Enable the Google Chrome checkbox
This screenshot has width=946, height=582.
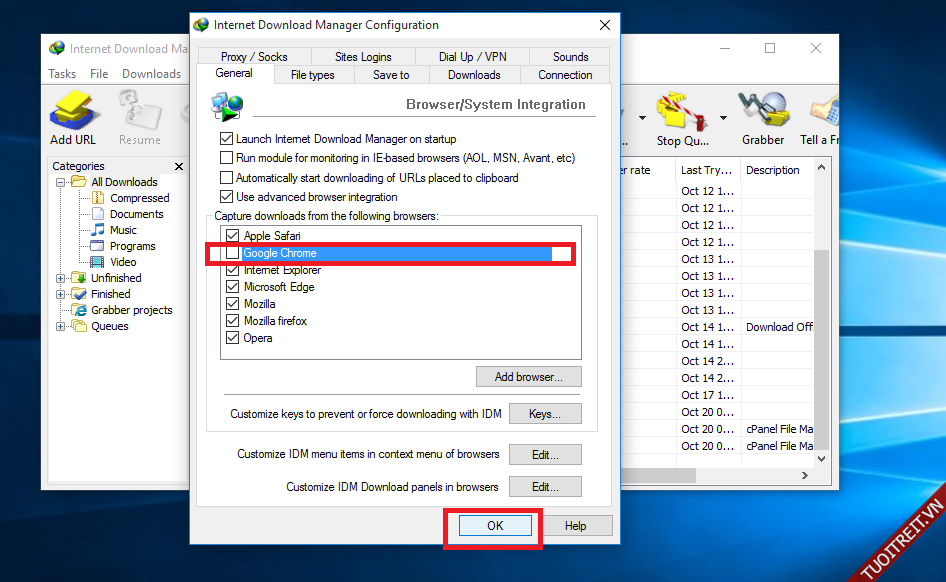232,254
